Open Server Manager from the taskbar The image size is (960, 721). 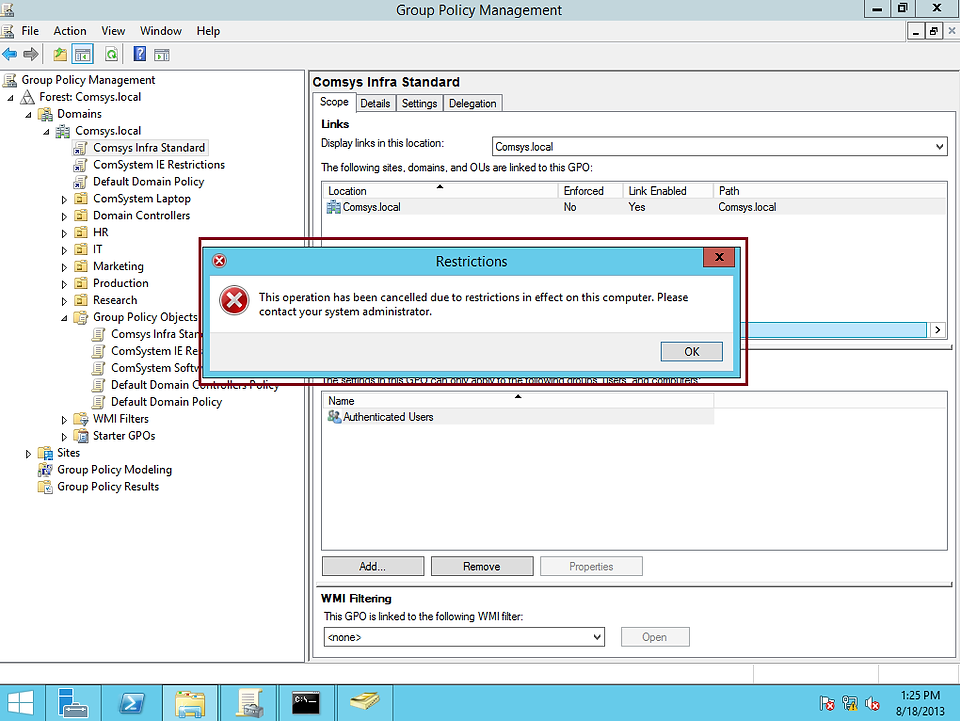point(73,703)
